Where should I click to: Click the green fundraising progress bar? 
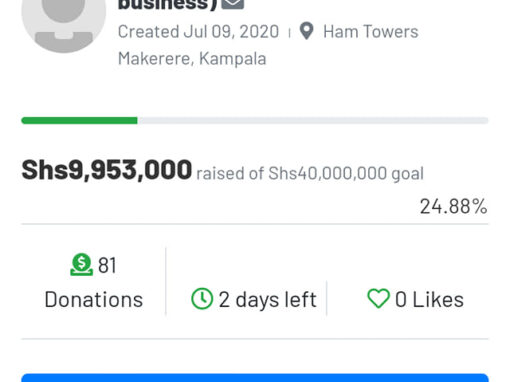click(79, 120)
